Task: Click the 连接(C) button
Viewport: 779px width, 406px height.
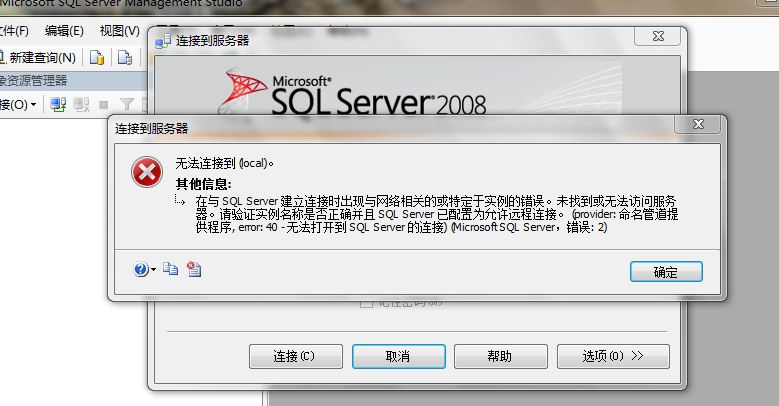Action: click(x=296, y=356)
